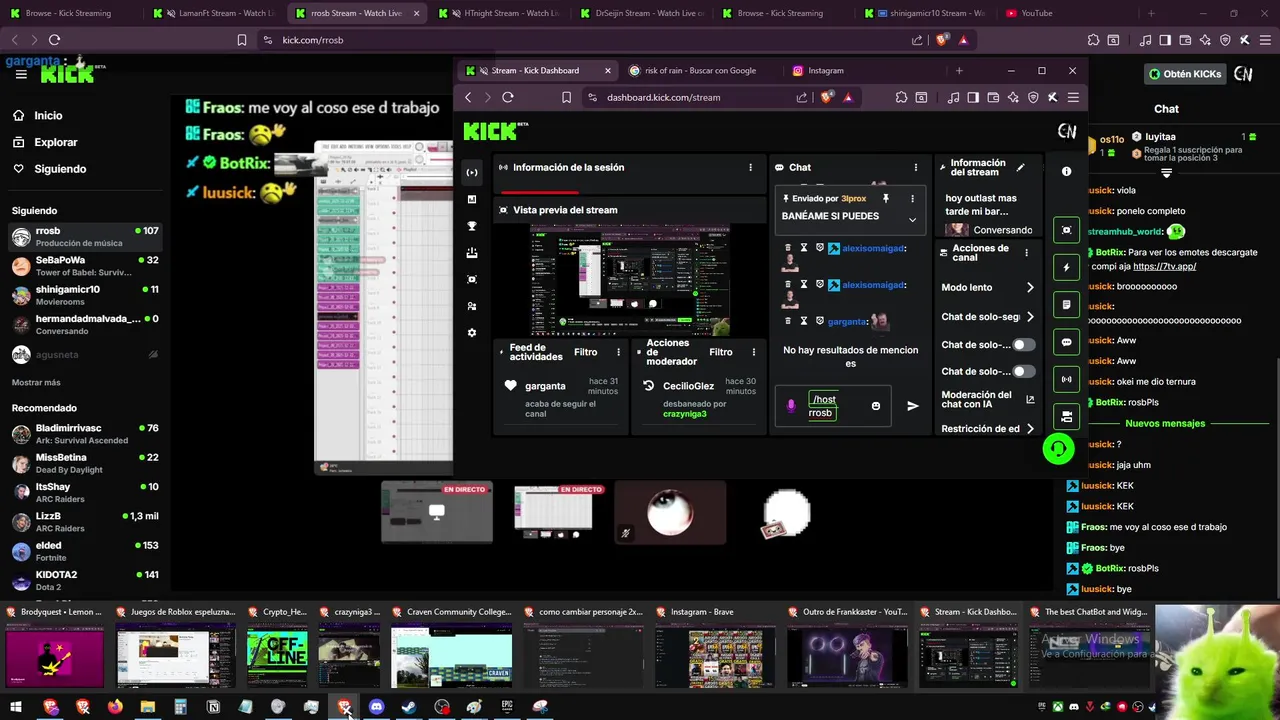This screenshot has height=720, width=1280.
Task: Open SeBaPoWa channel in sidebar
Action: (x=84, y=265)
